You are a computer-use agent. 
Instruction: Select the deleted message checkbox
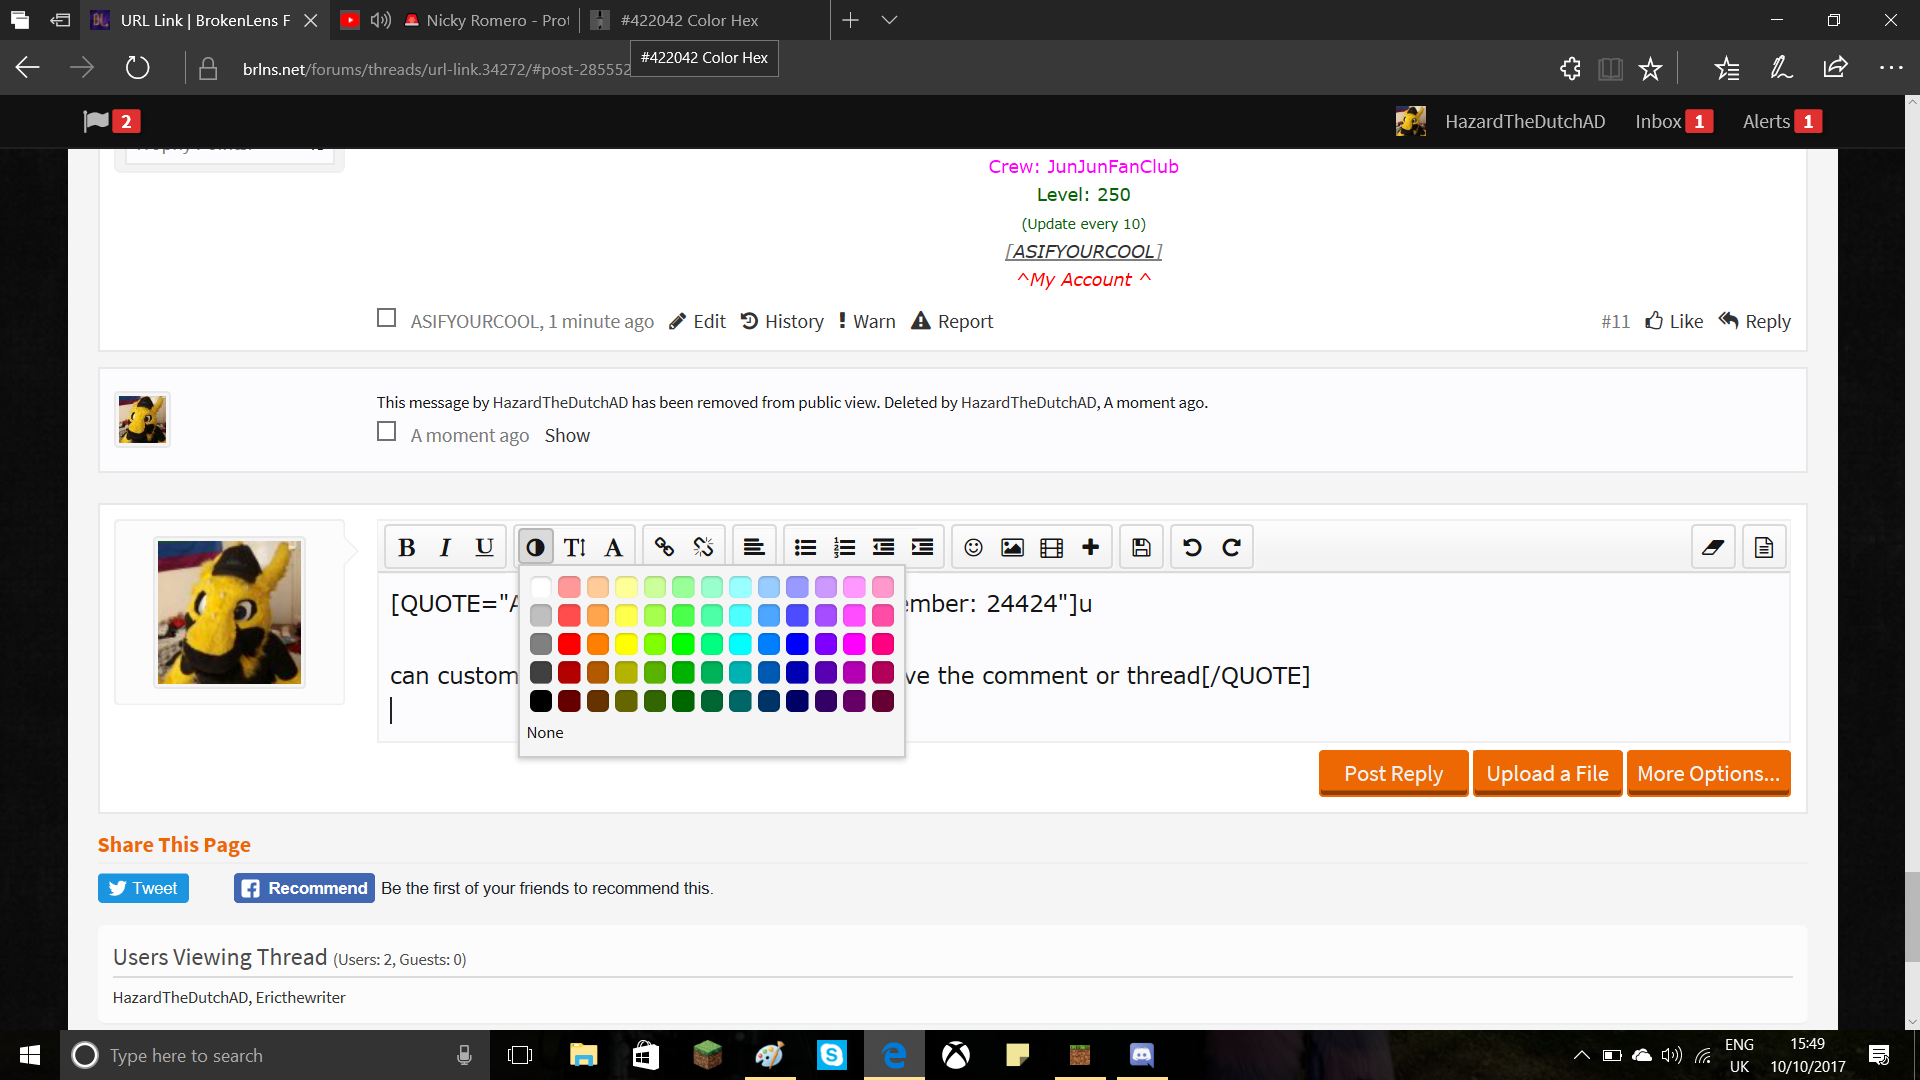click(387, 432)
